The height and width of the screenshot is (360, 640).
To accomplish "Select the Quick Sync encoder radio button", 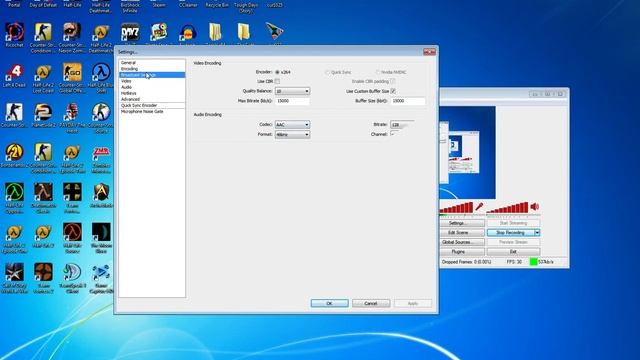I will coord(327,72).
